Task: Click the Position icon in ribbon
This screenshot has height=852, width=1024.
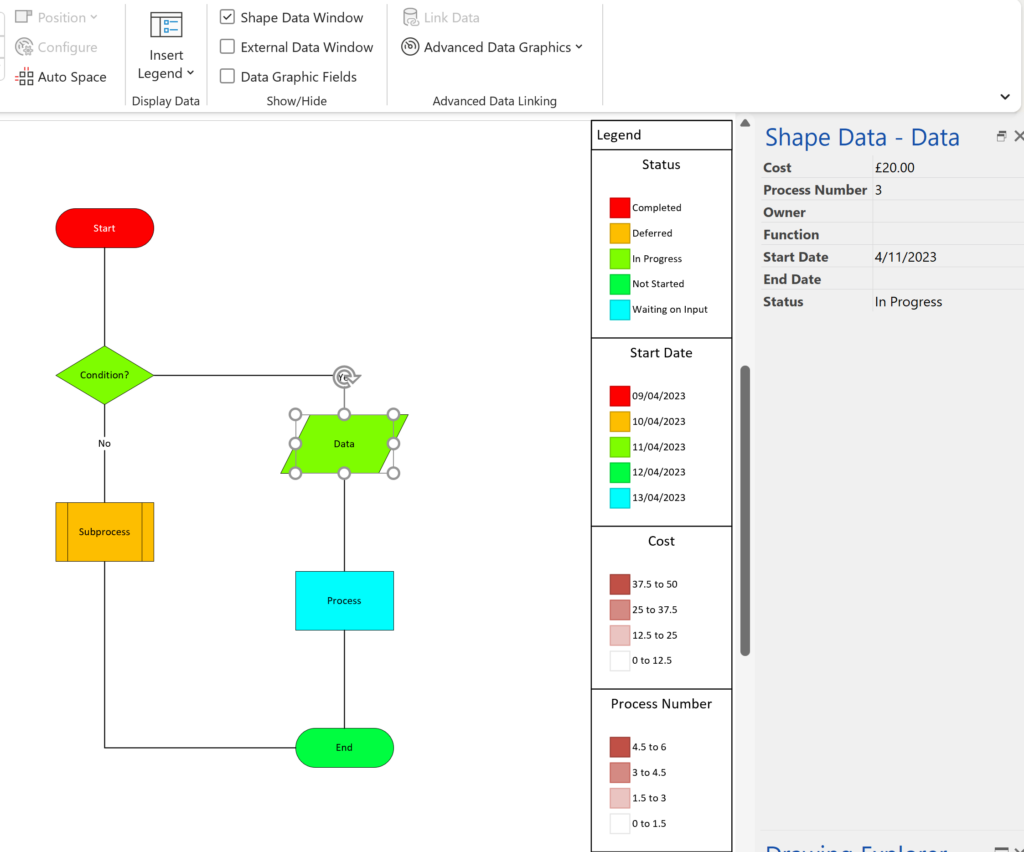Action: pyautogui.click(x=24, y=17)
